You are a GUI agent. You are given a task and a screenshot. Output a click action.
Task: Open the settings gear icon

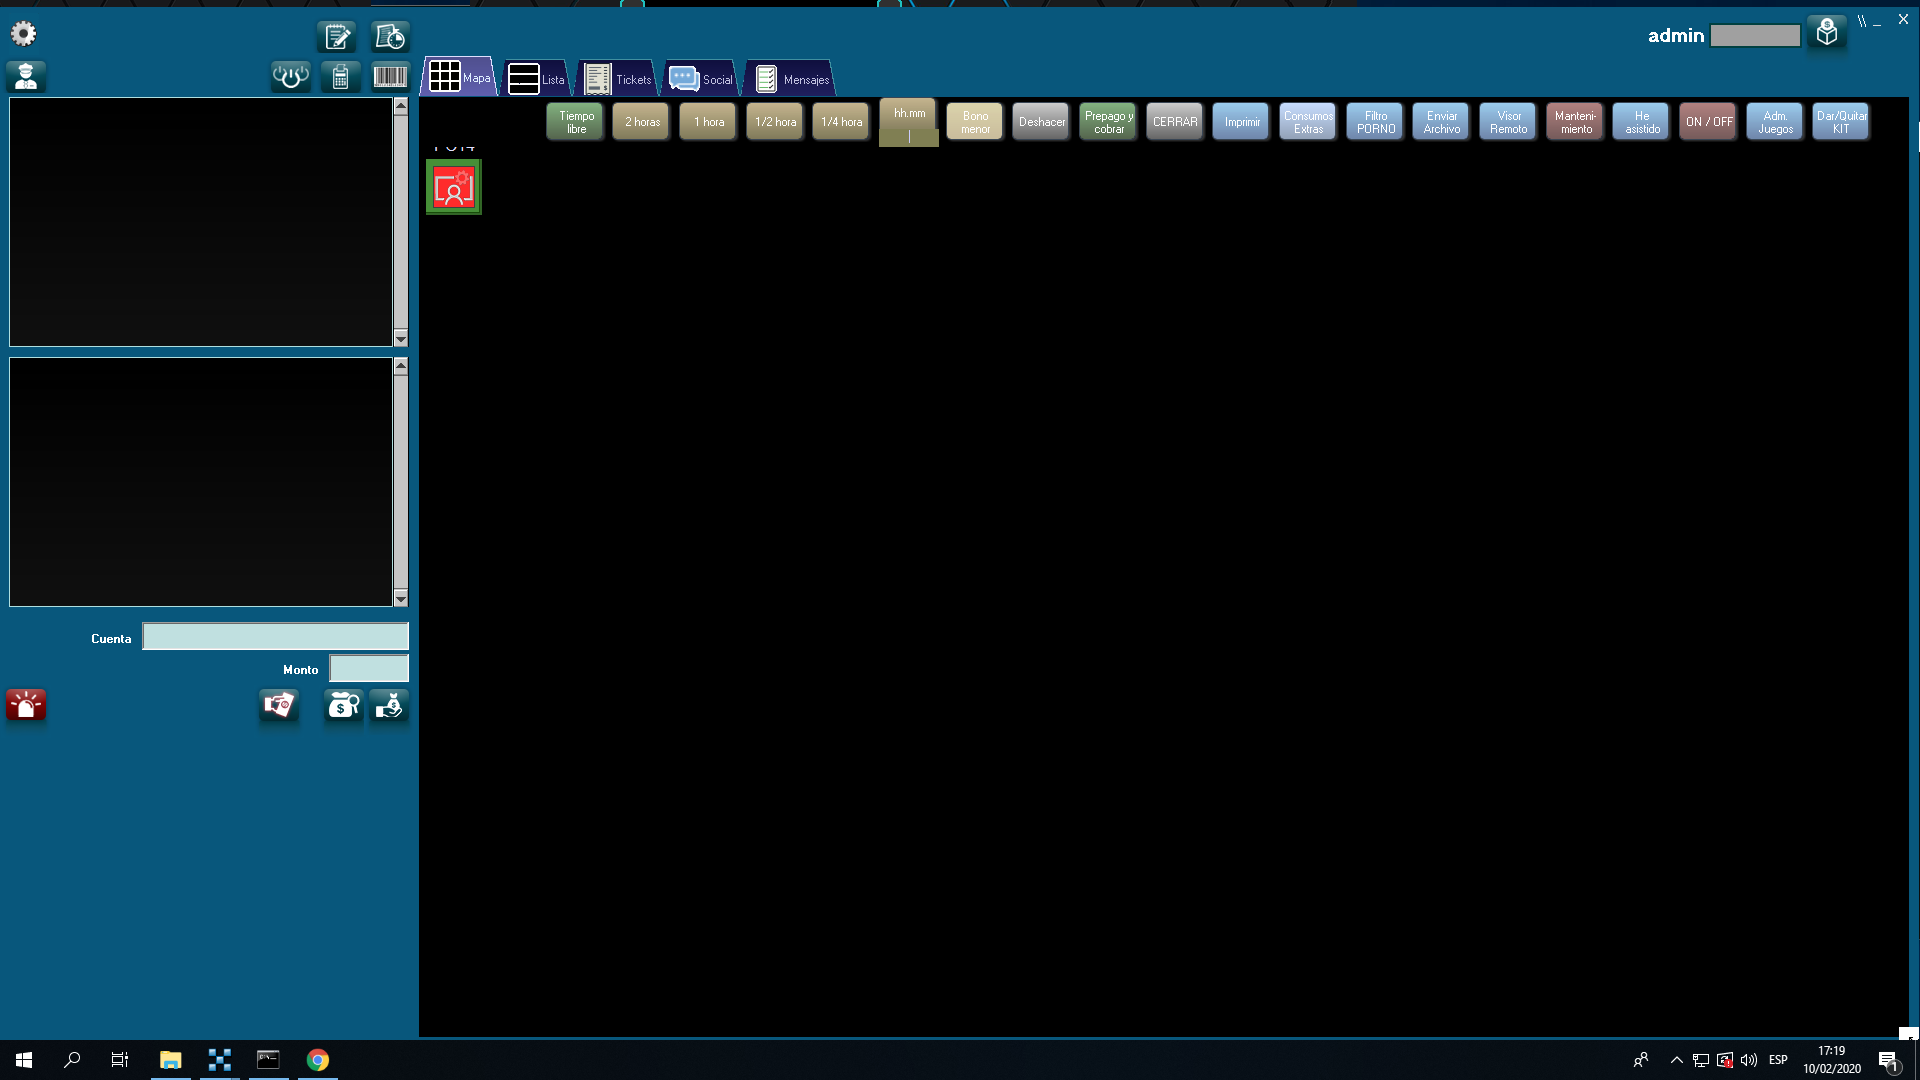coord(23,34)
